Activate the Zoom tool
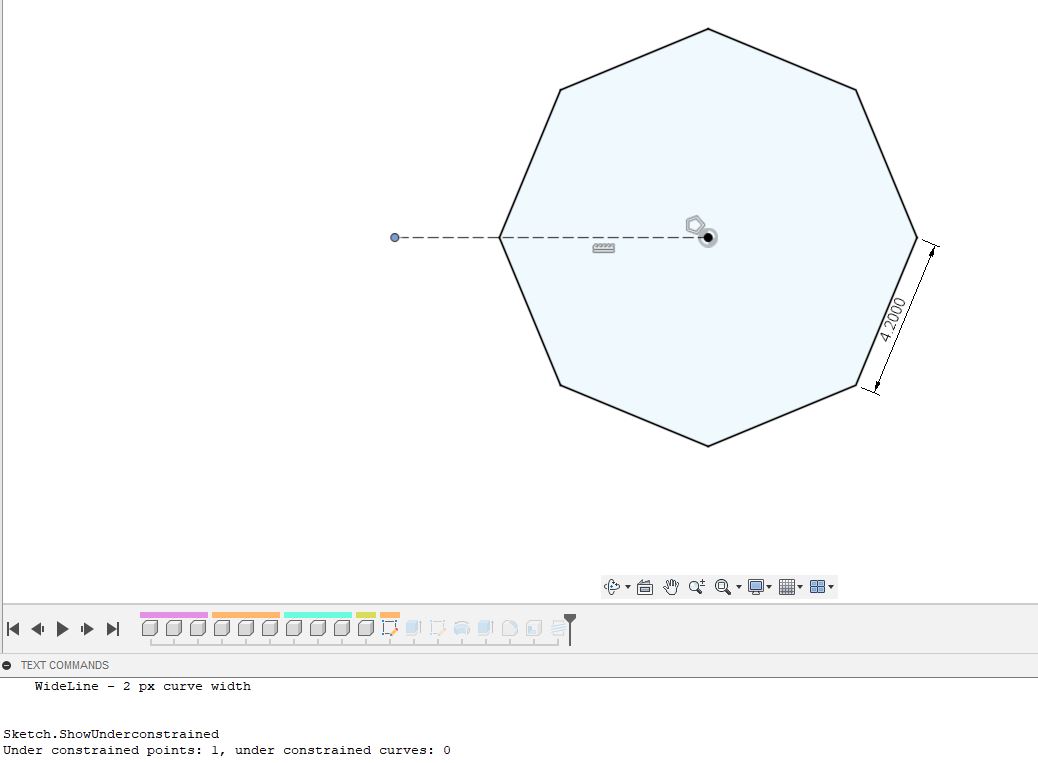Screen dimensions: 1038x763 (697, 586)
